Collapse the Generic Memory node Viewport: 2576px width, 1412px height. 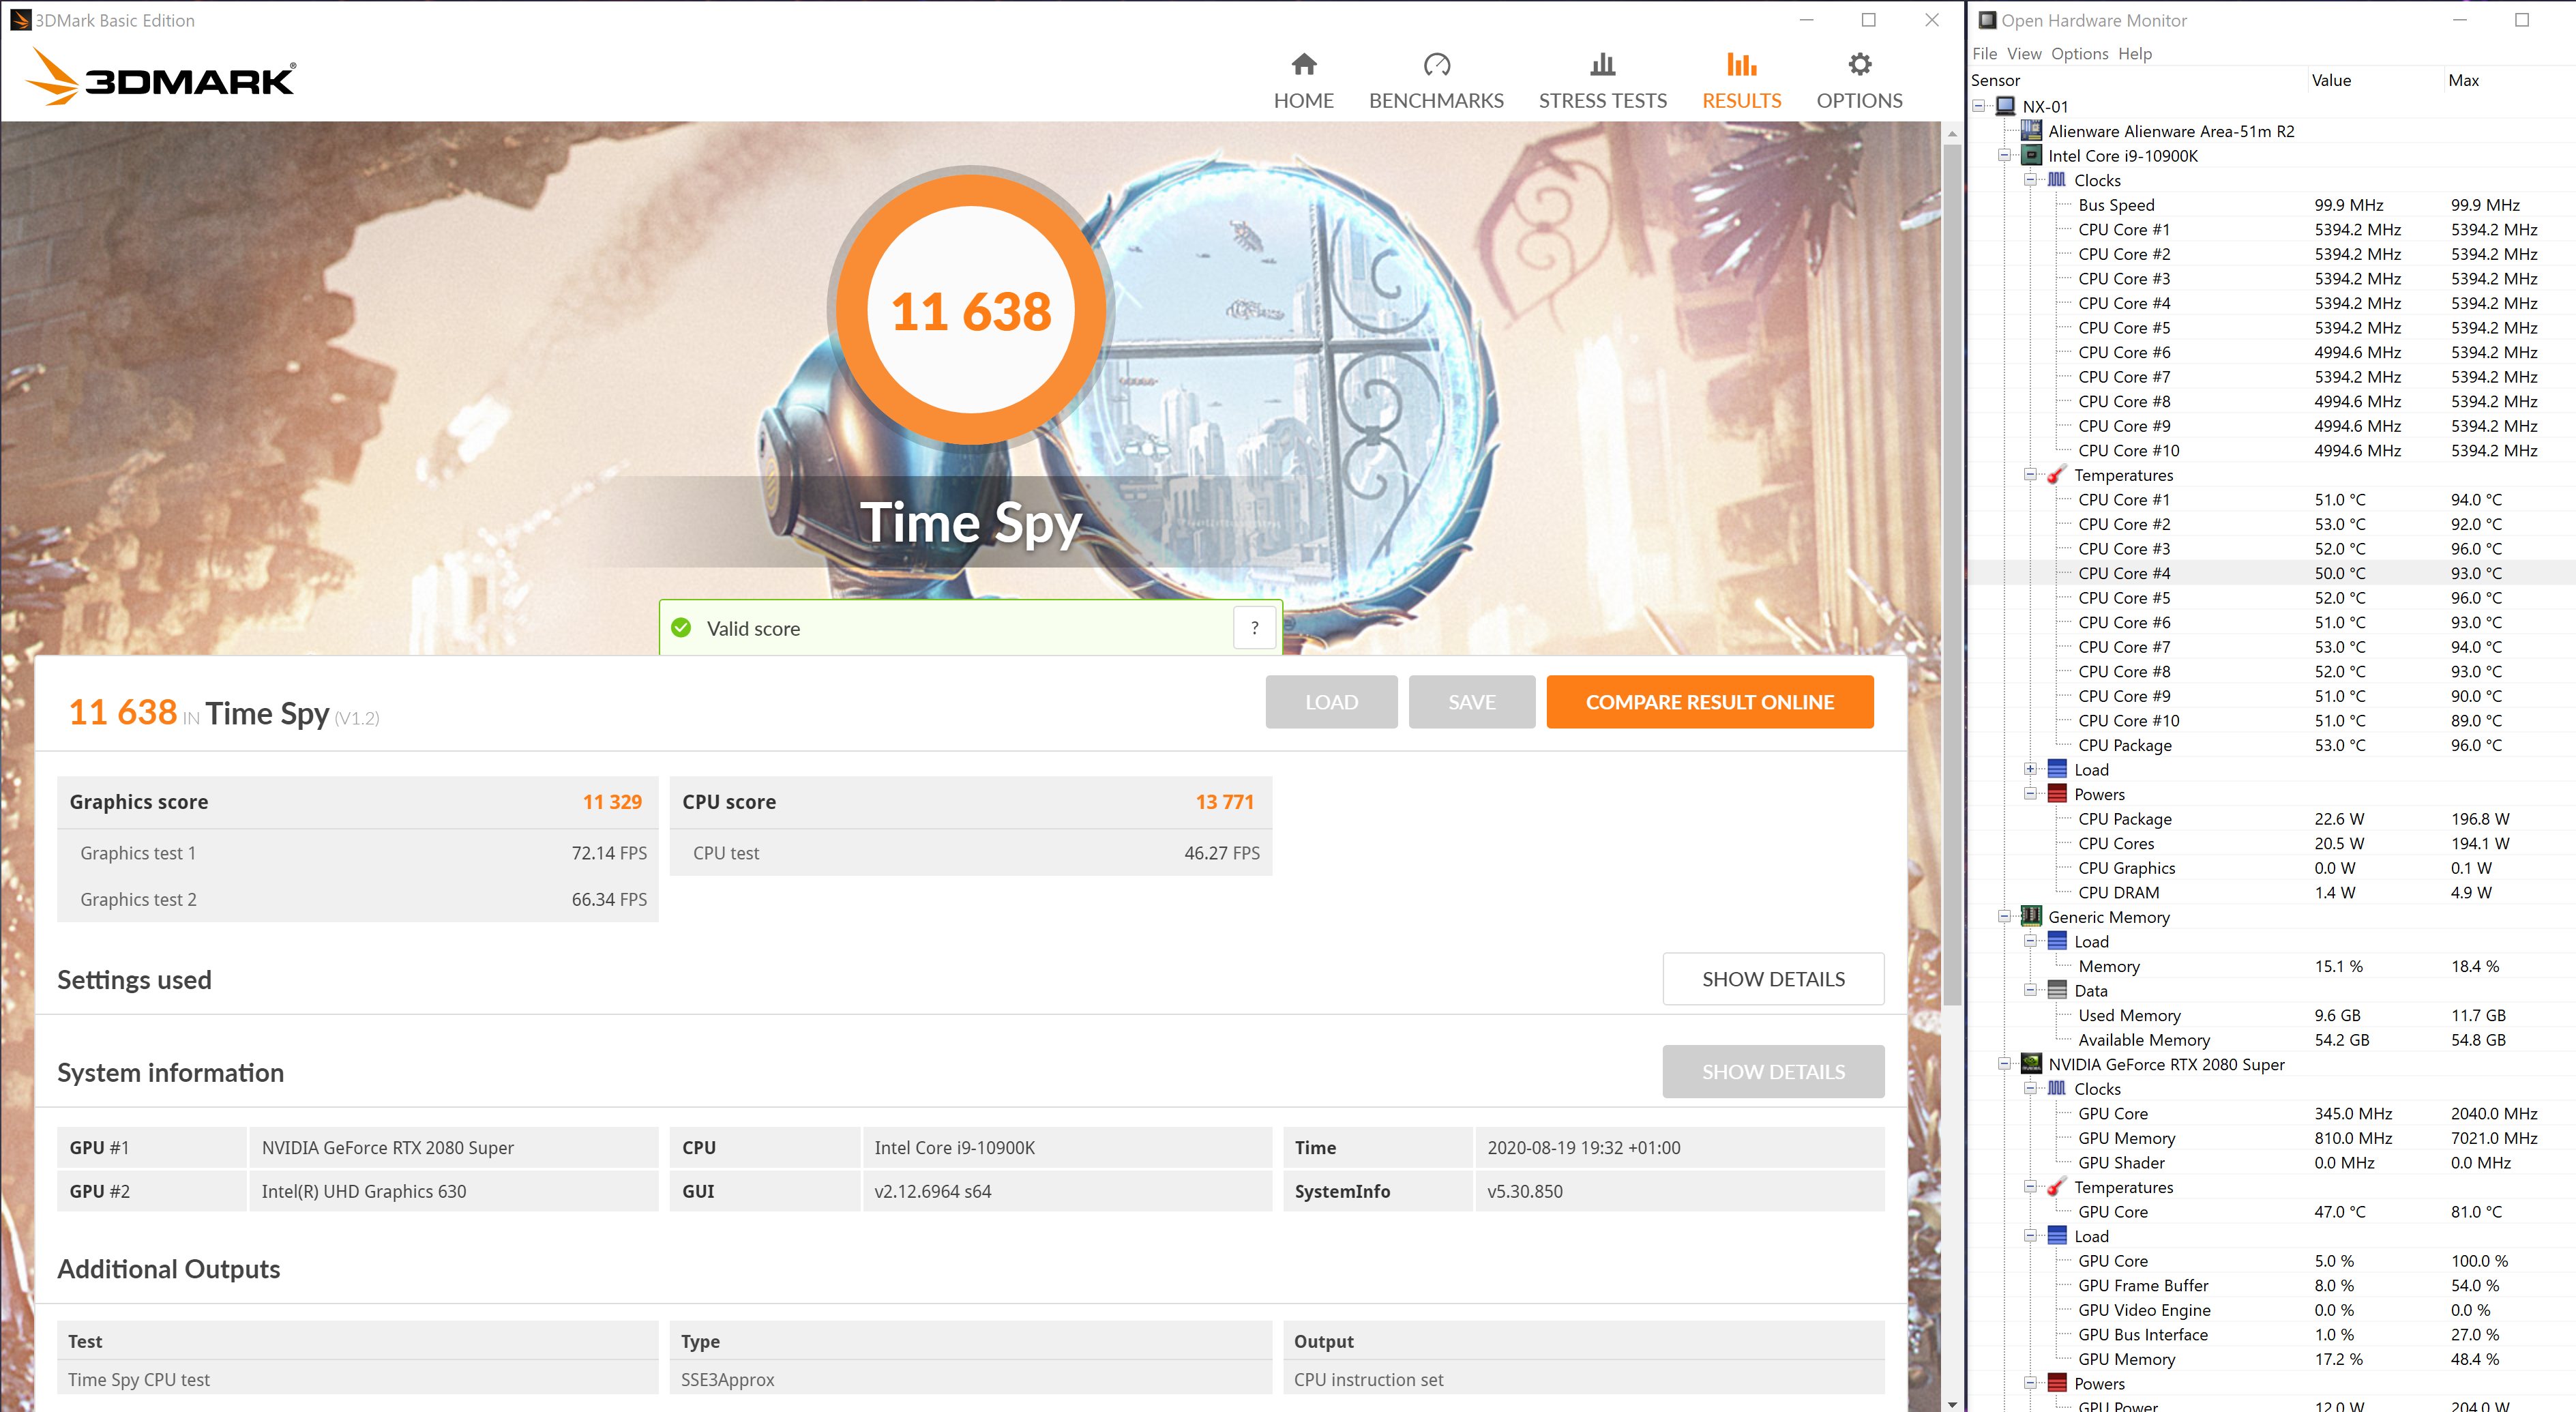2004,917
